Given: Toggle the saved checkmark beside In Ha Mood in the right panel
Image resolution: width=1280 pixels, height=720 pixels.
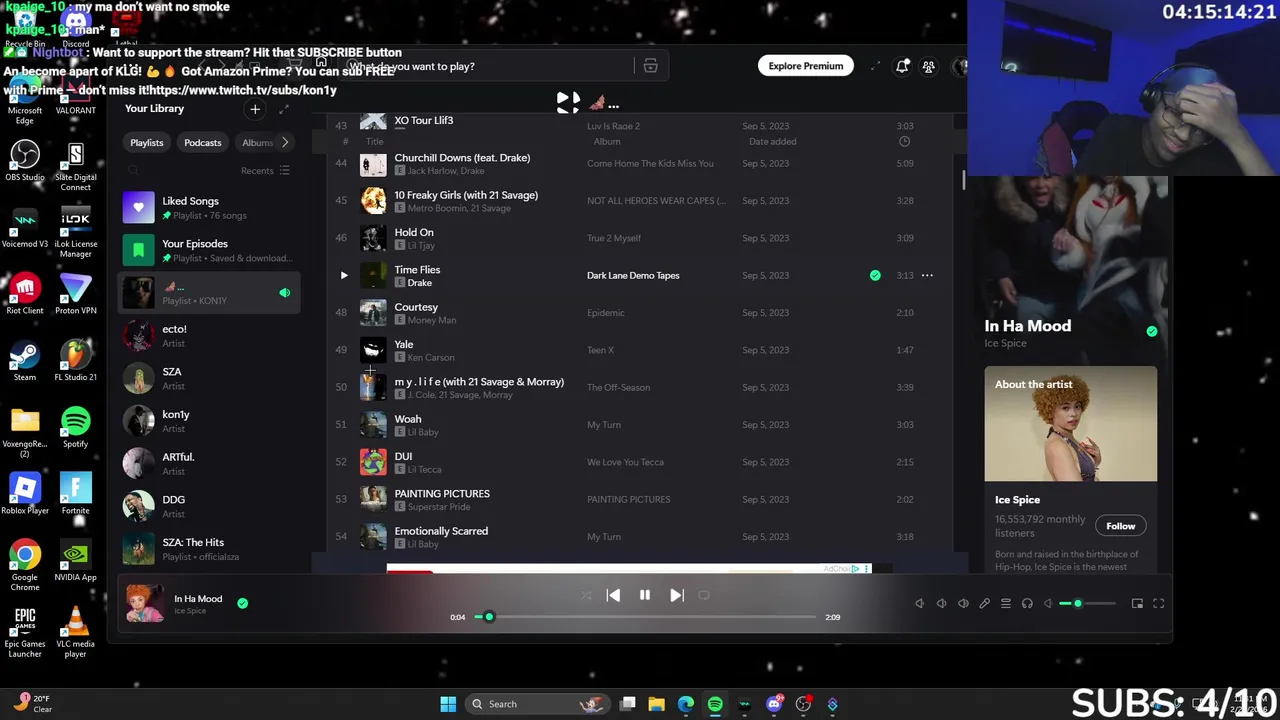Looking at the screenshot, I should click(x=1151, y=331).
